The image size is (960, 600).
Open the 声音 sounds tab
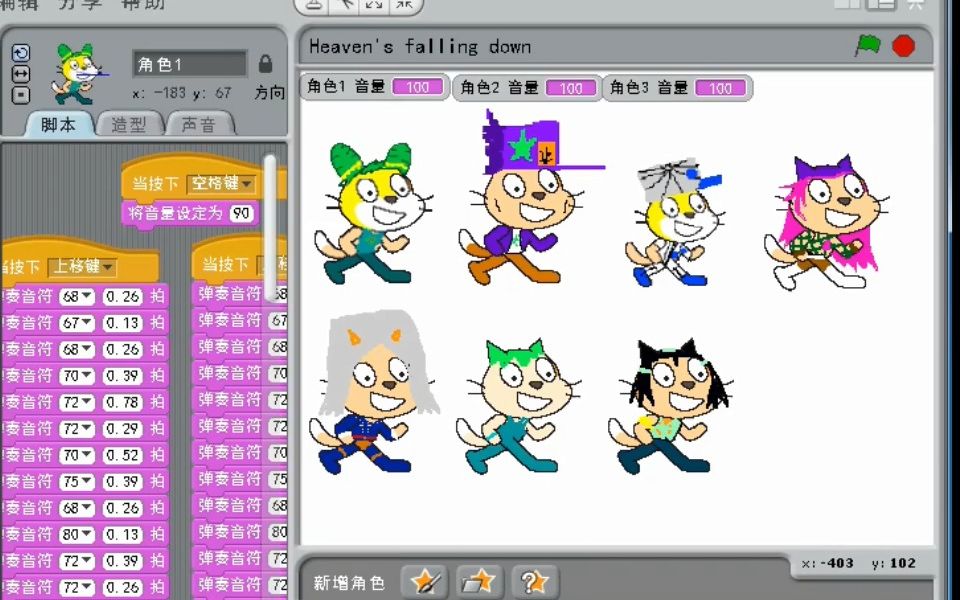199,124
